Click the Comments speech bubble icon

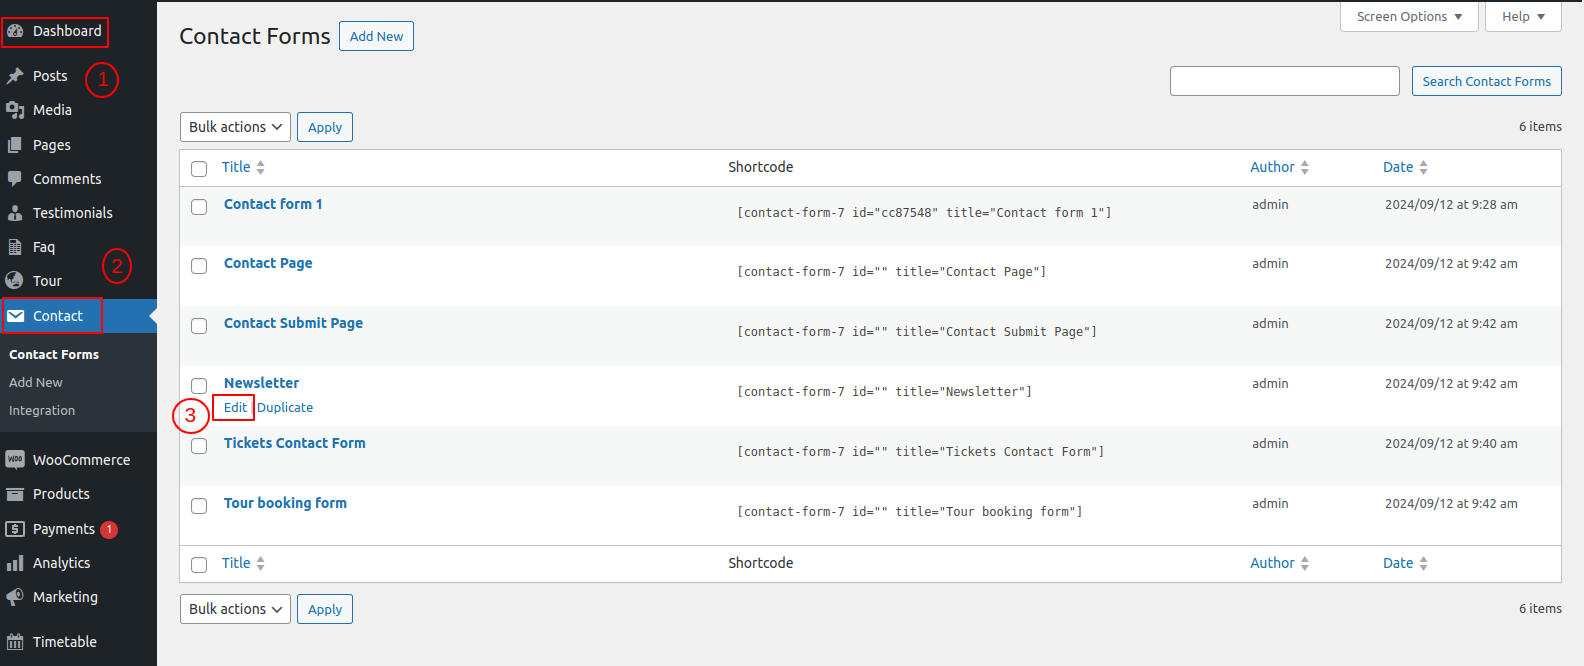15,179
